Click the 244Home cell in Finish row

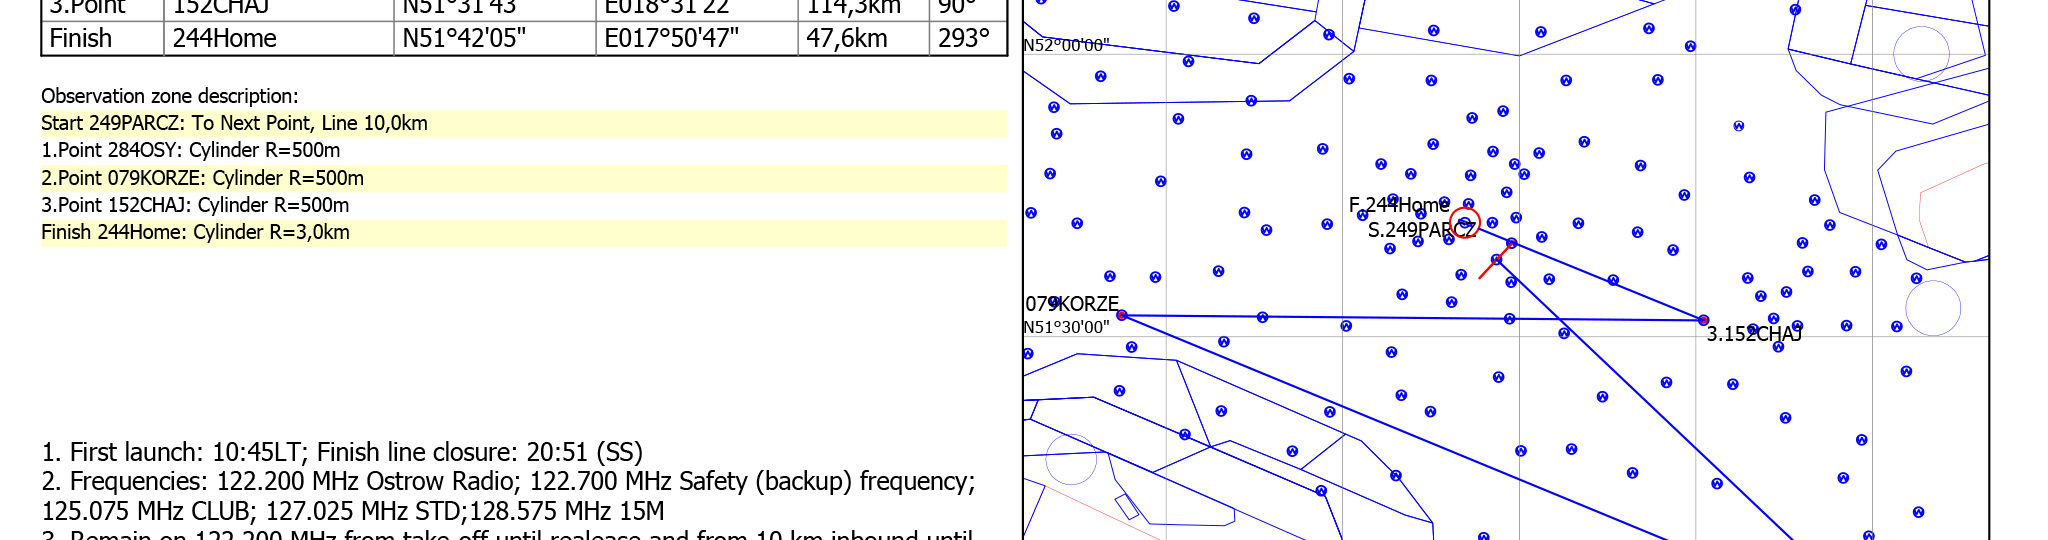(224, 38)
